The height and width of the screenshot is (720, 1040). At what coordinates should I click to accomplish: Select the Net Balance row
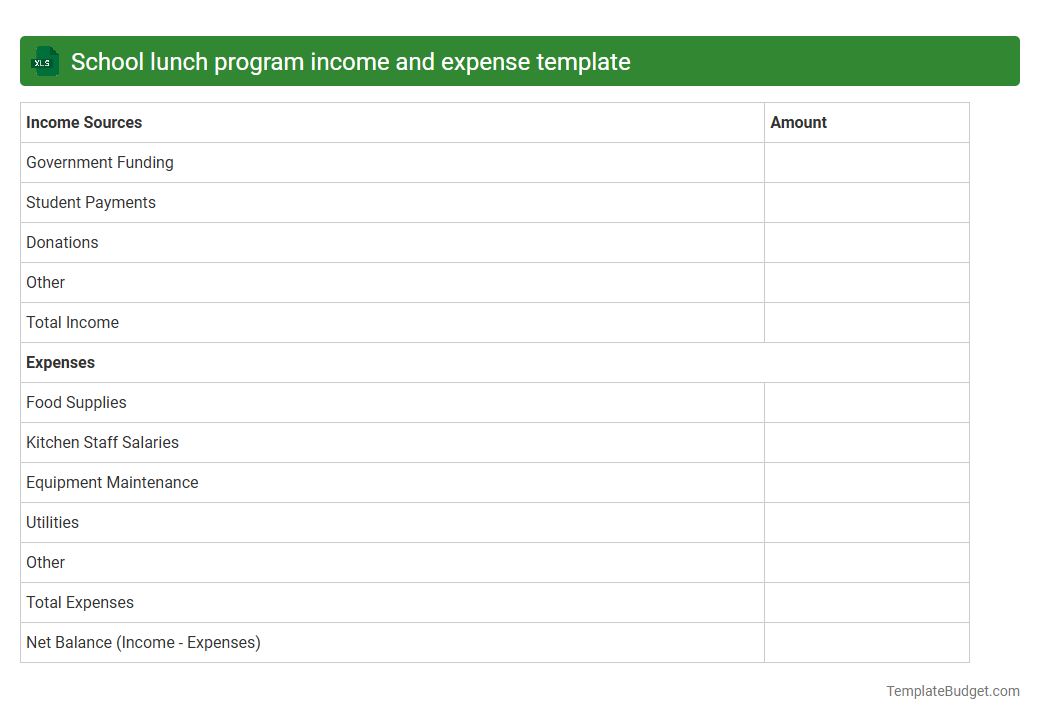(143, 642)
